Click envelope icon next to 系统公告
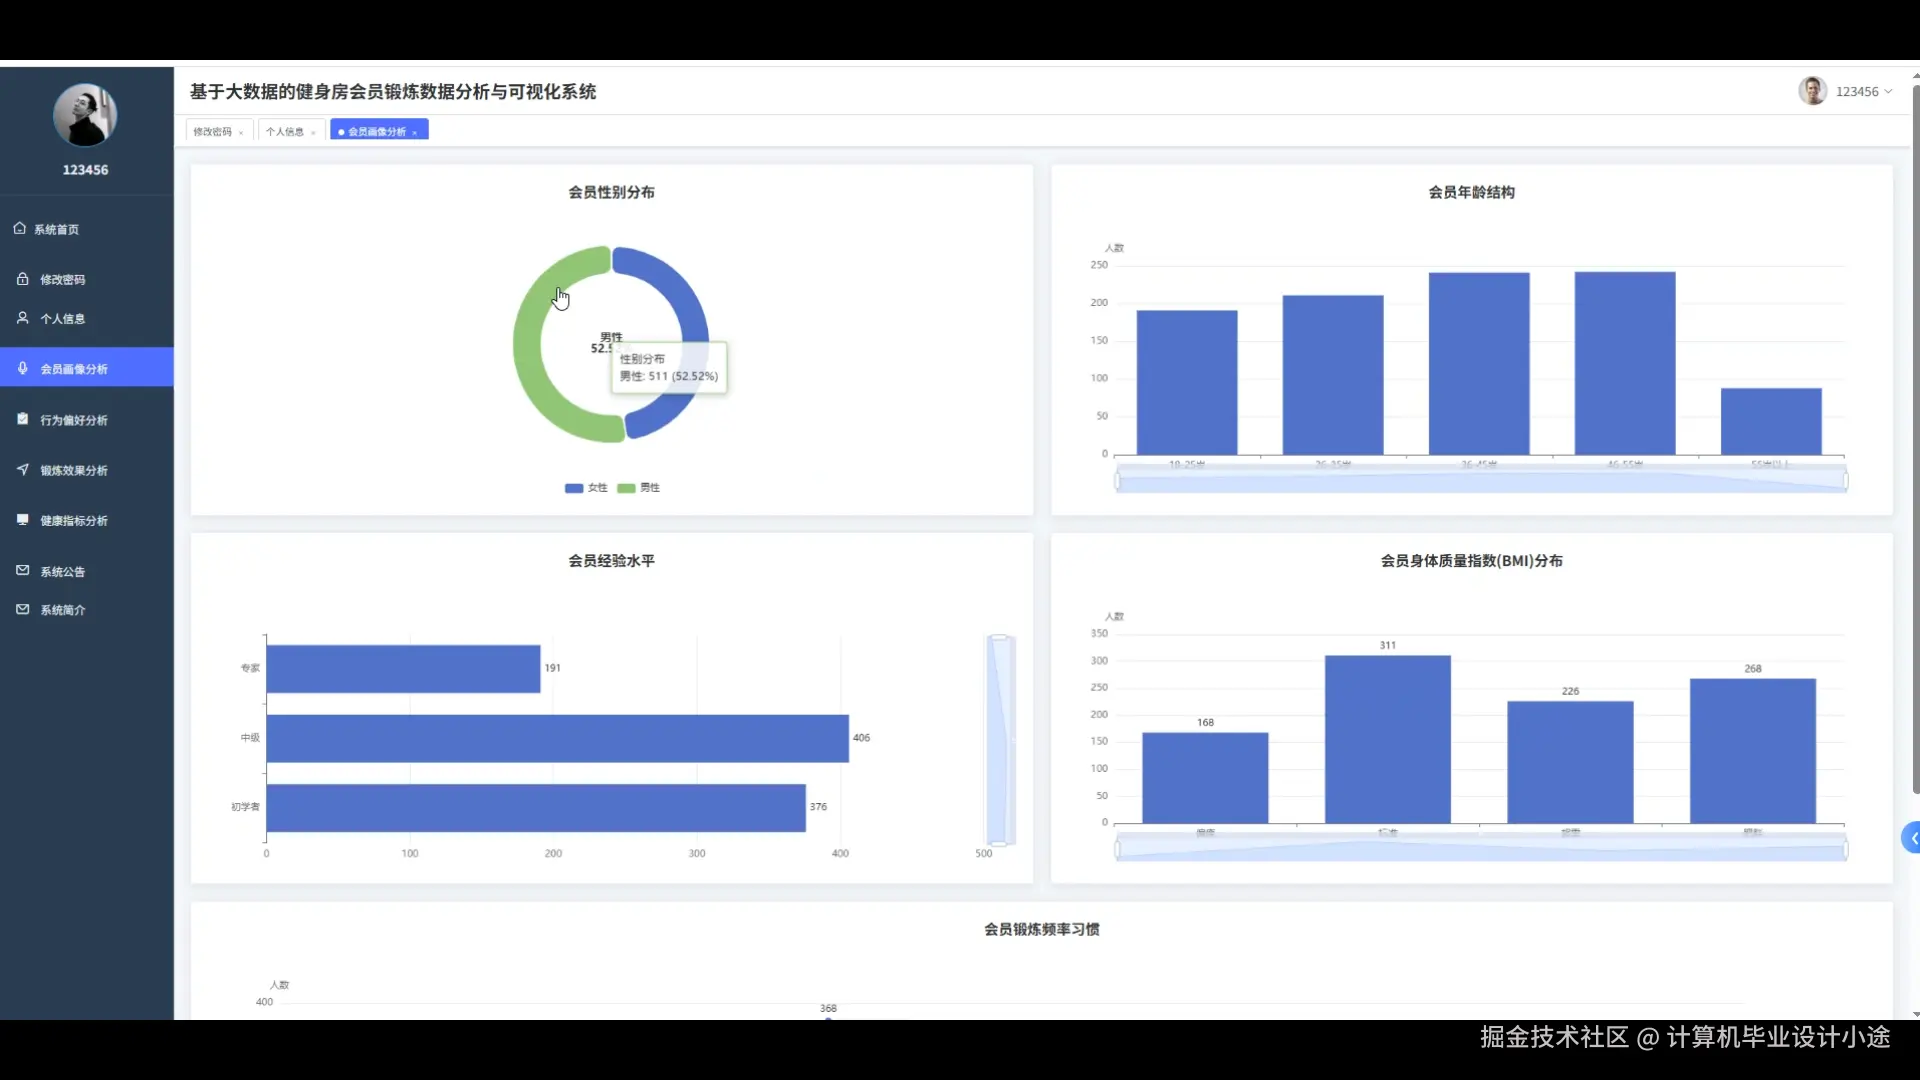 click(x=22, y=571)
